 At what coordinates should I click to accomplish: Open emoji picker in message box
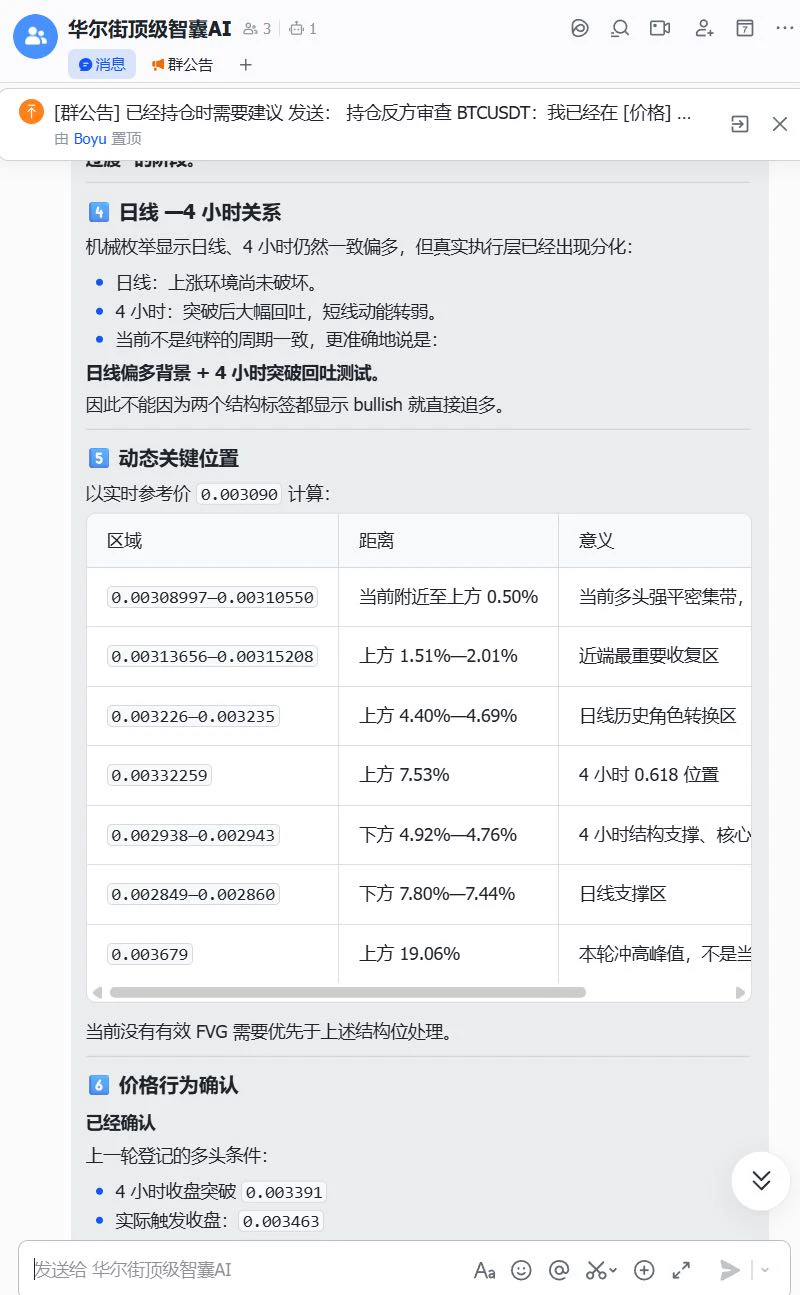pos(521,1270)
